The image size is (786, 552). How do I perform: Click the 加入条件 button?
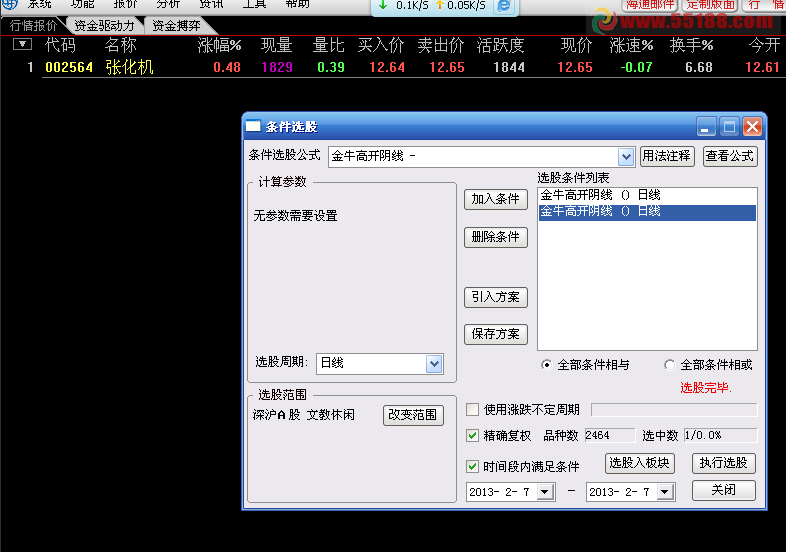495,199
